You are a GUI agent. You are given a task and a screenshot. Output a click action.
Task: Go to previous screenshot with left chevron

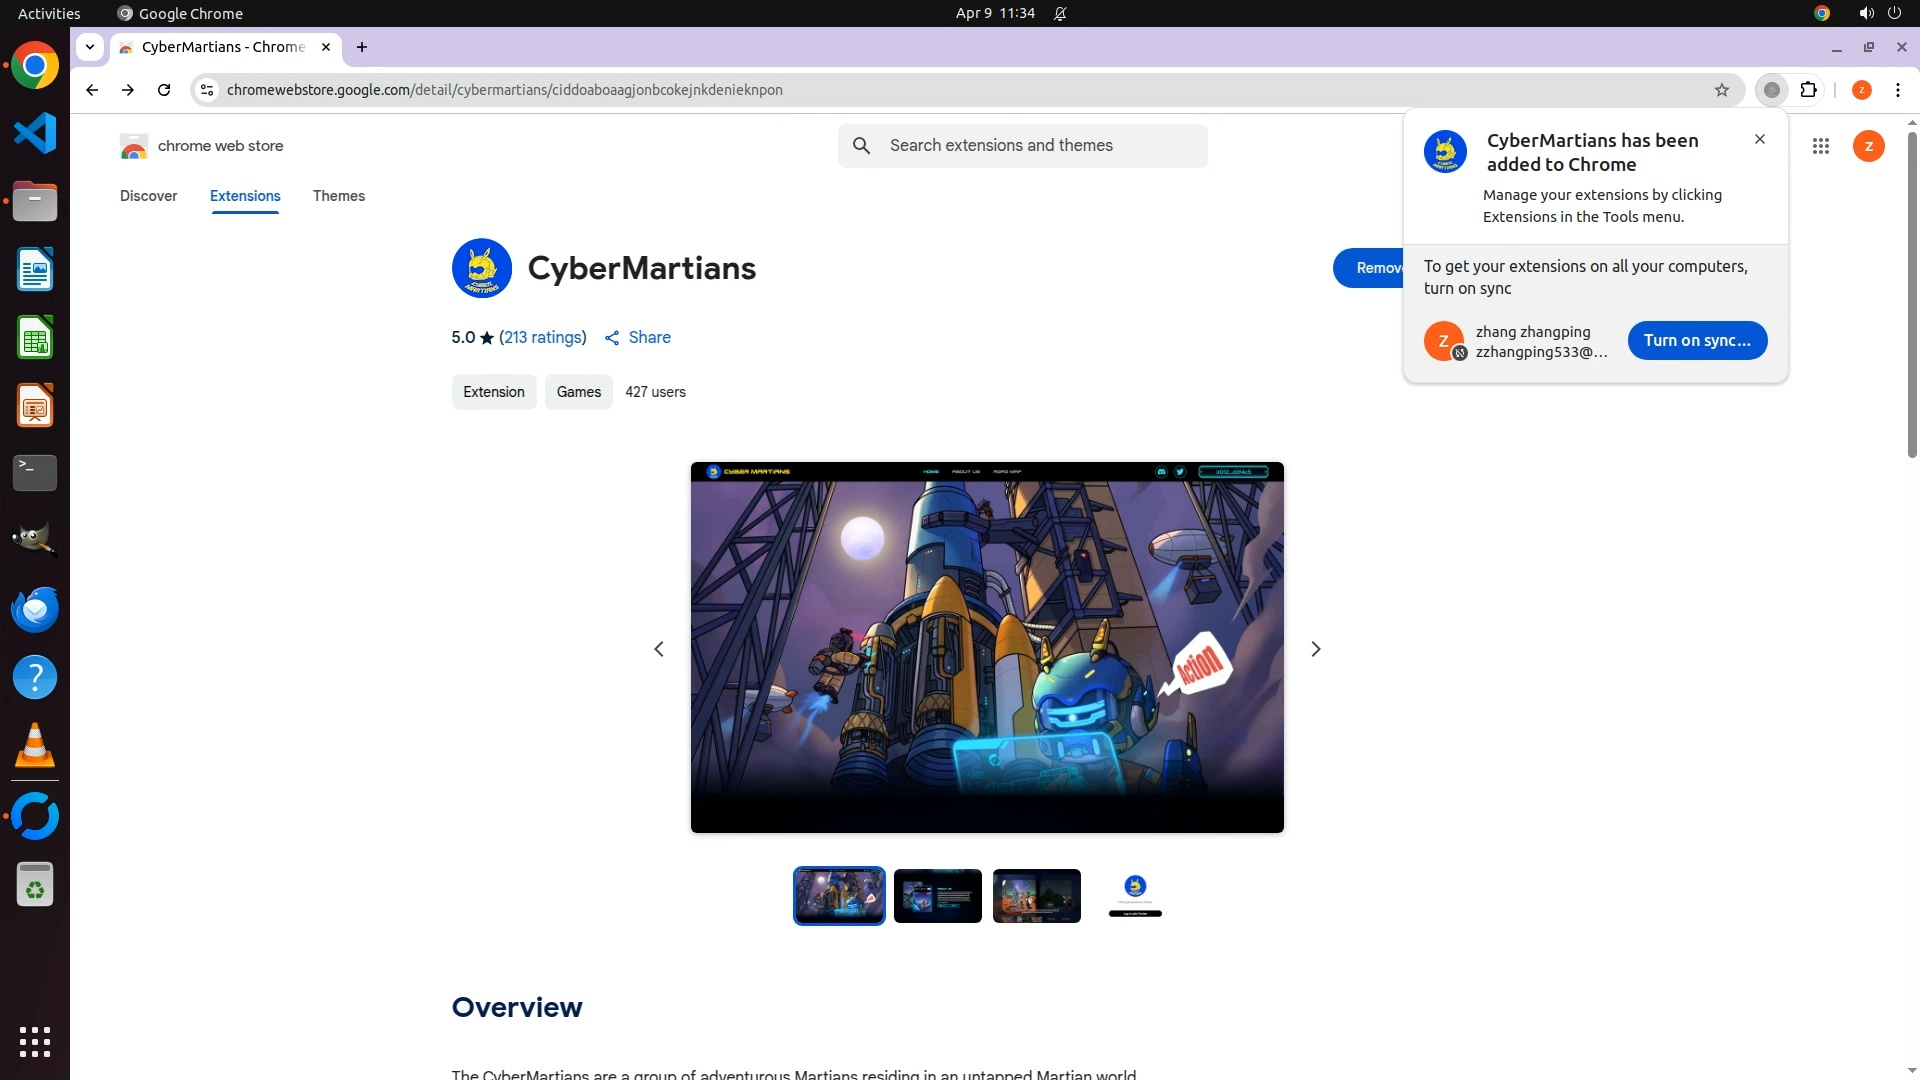point(659,649)
